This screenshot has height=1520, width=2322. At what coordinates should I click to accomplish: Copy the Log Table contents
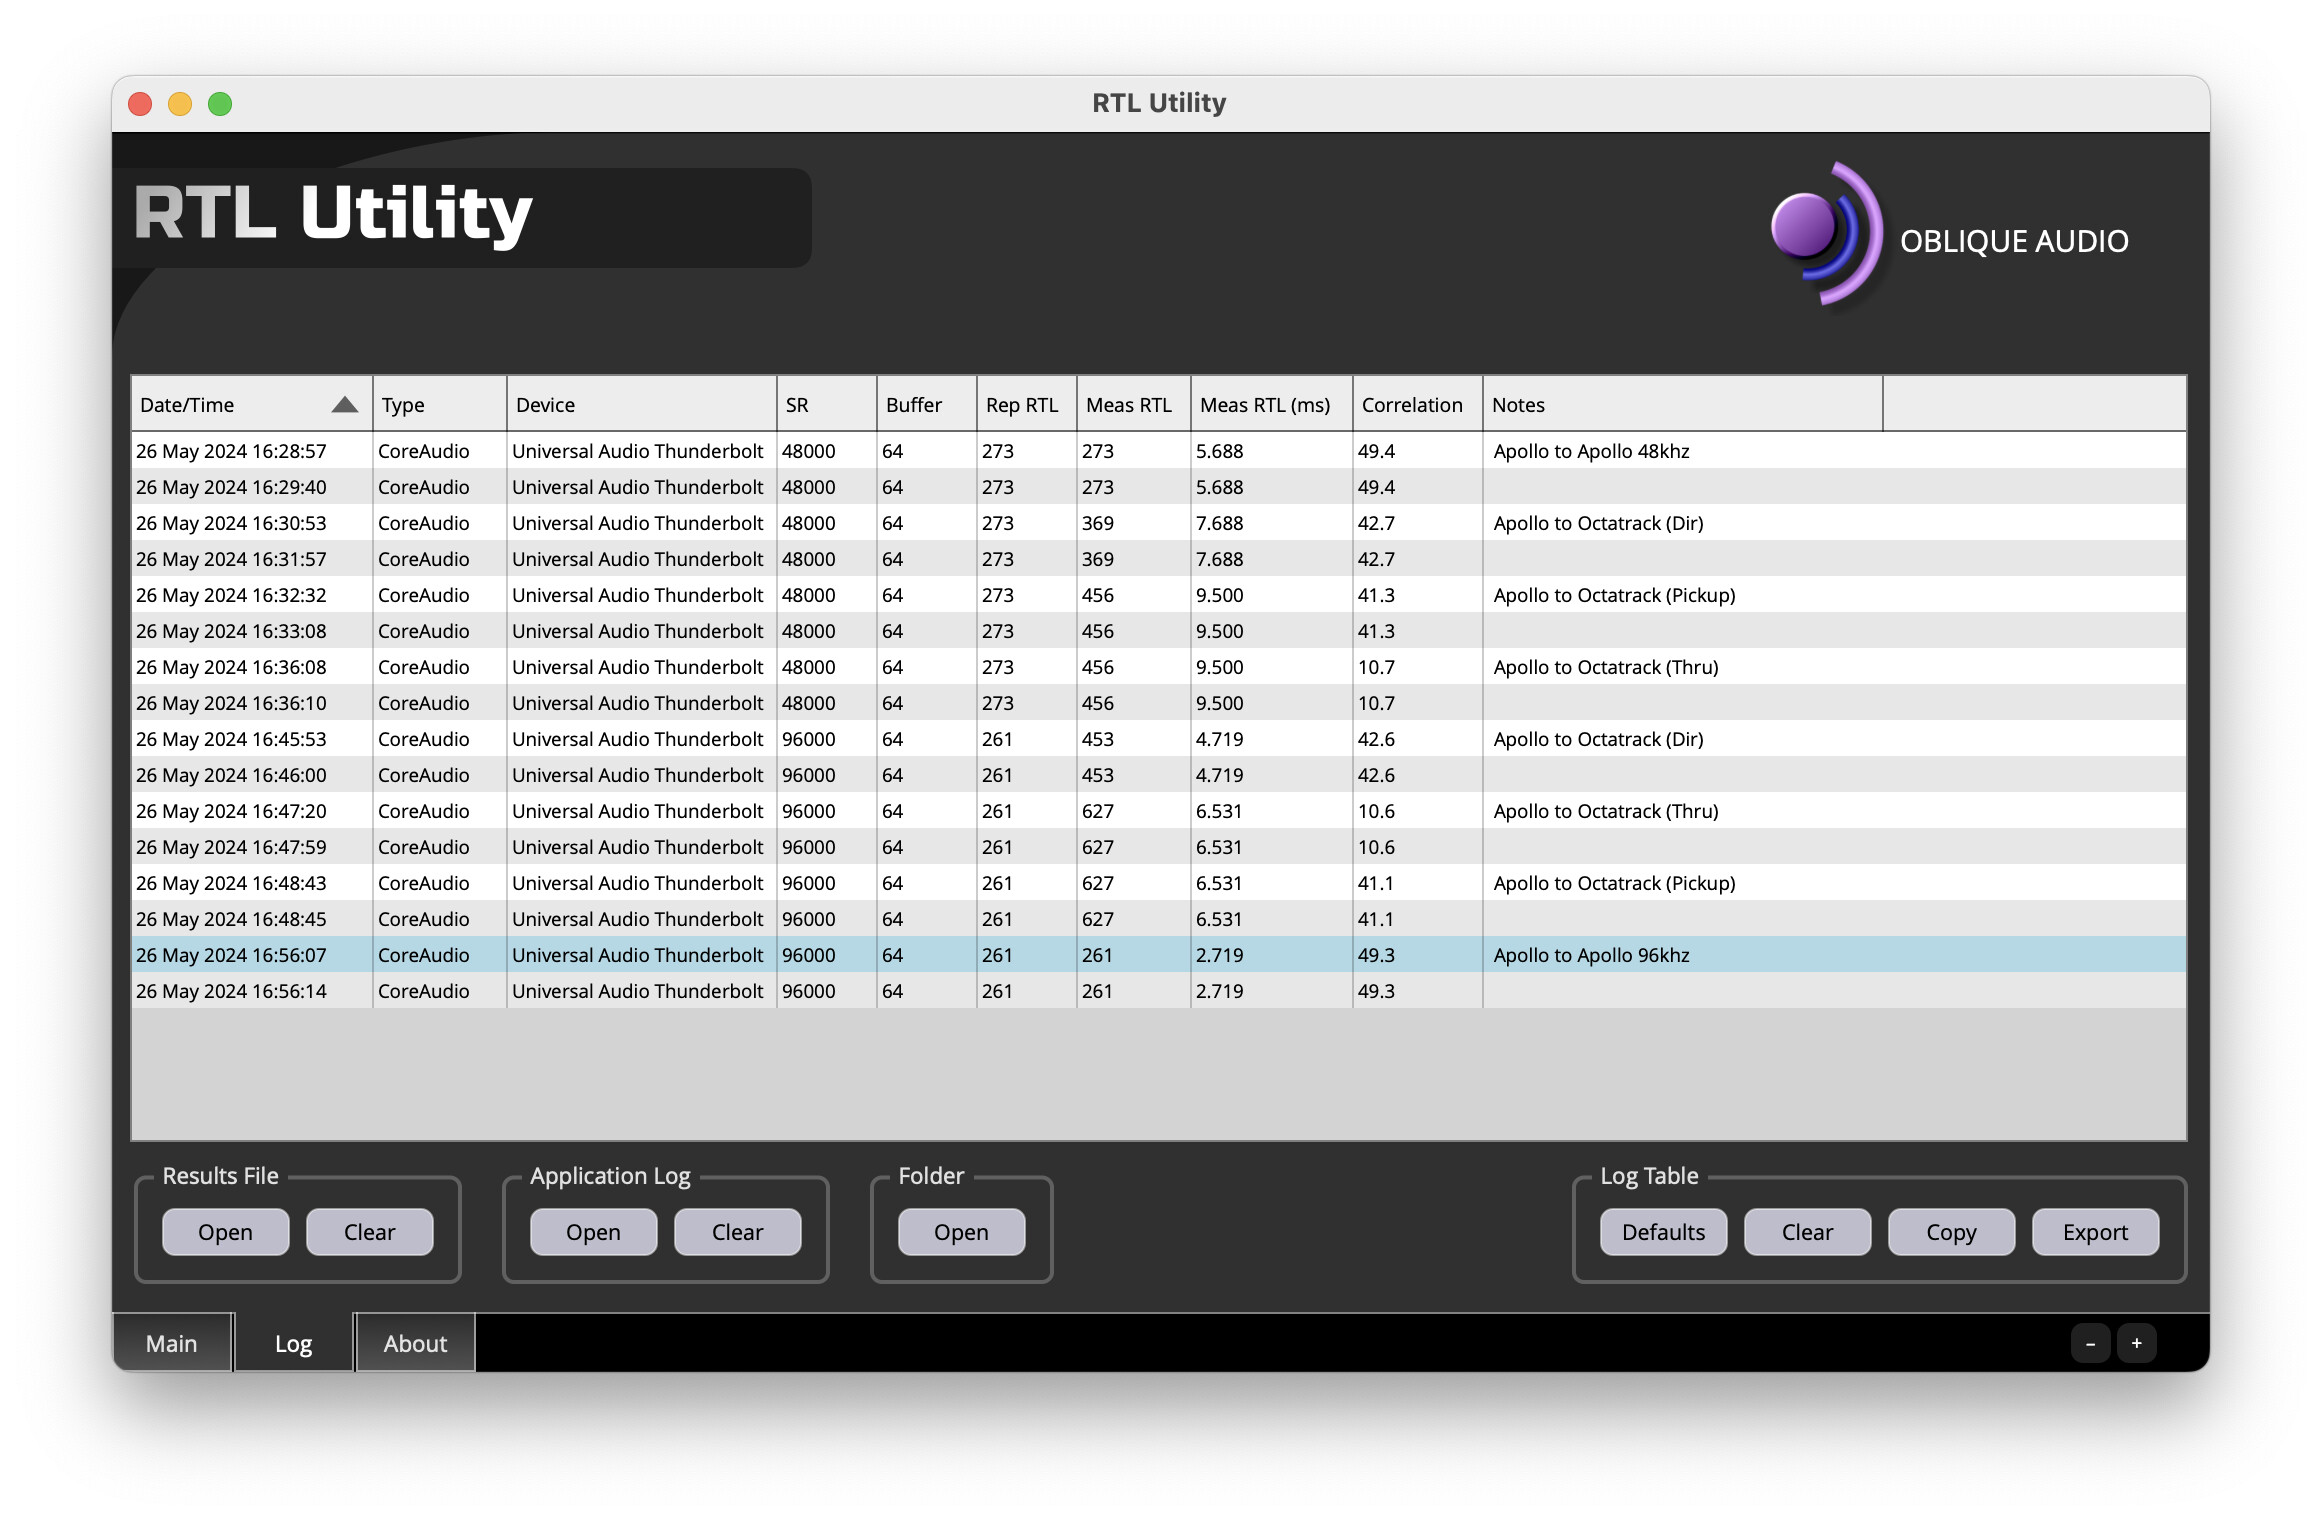pos(1951,1232)
